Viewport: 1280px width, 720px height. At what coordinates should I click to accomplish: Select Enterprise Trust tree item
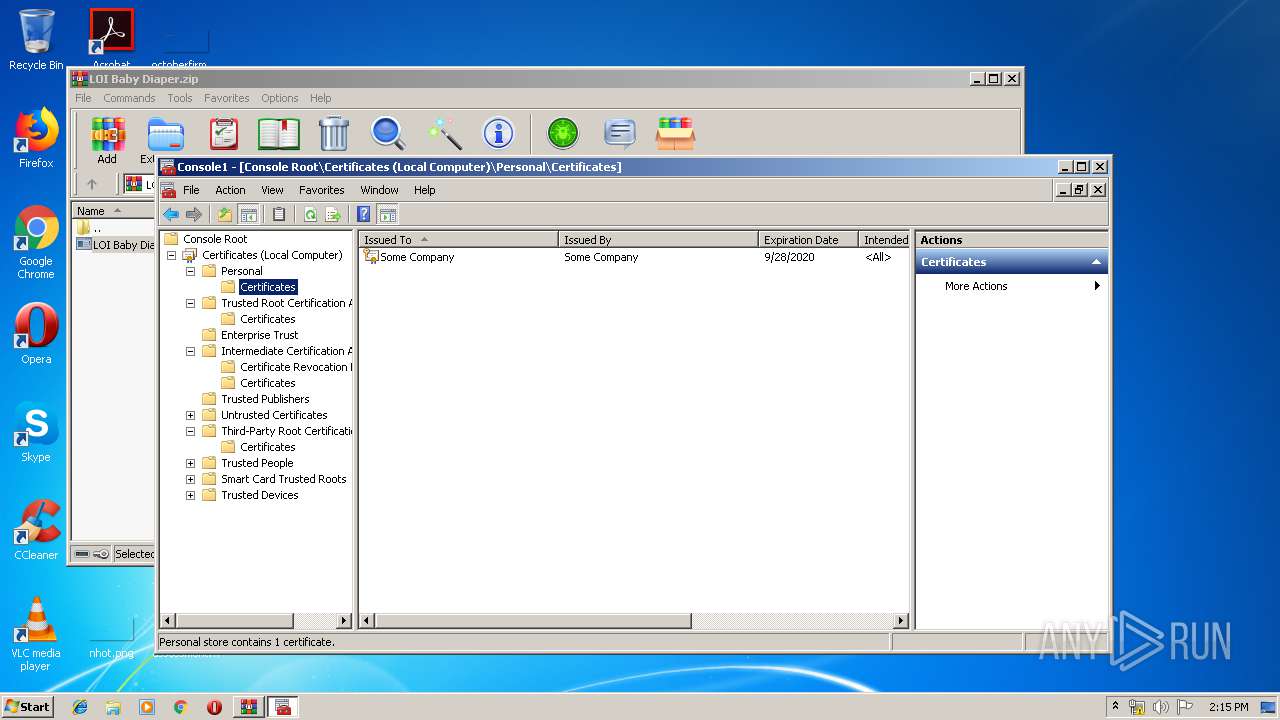click(259, 335)
